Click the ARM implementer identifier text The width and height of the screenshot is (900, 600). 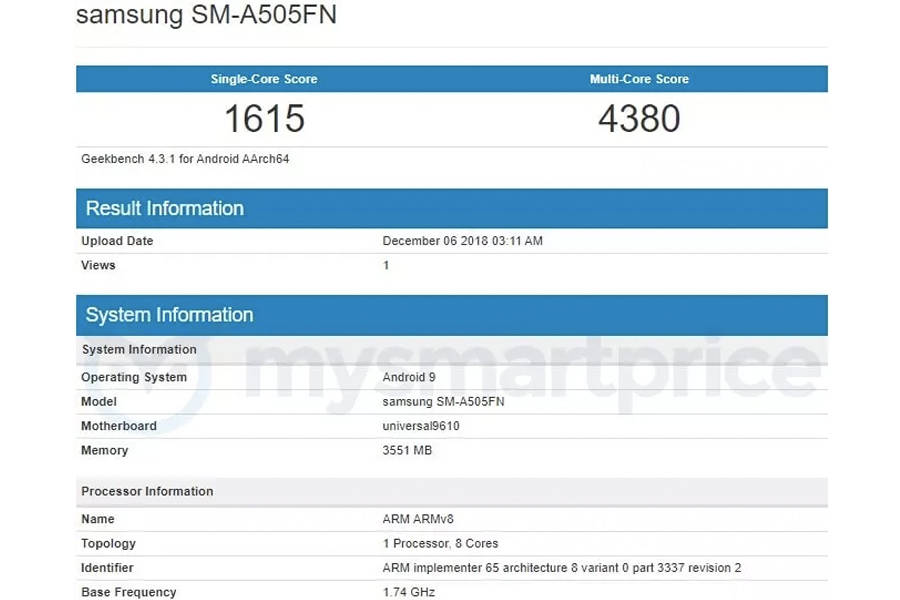point(560,567)
